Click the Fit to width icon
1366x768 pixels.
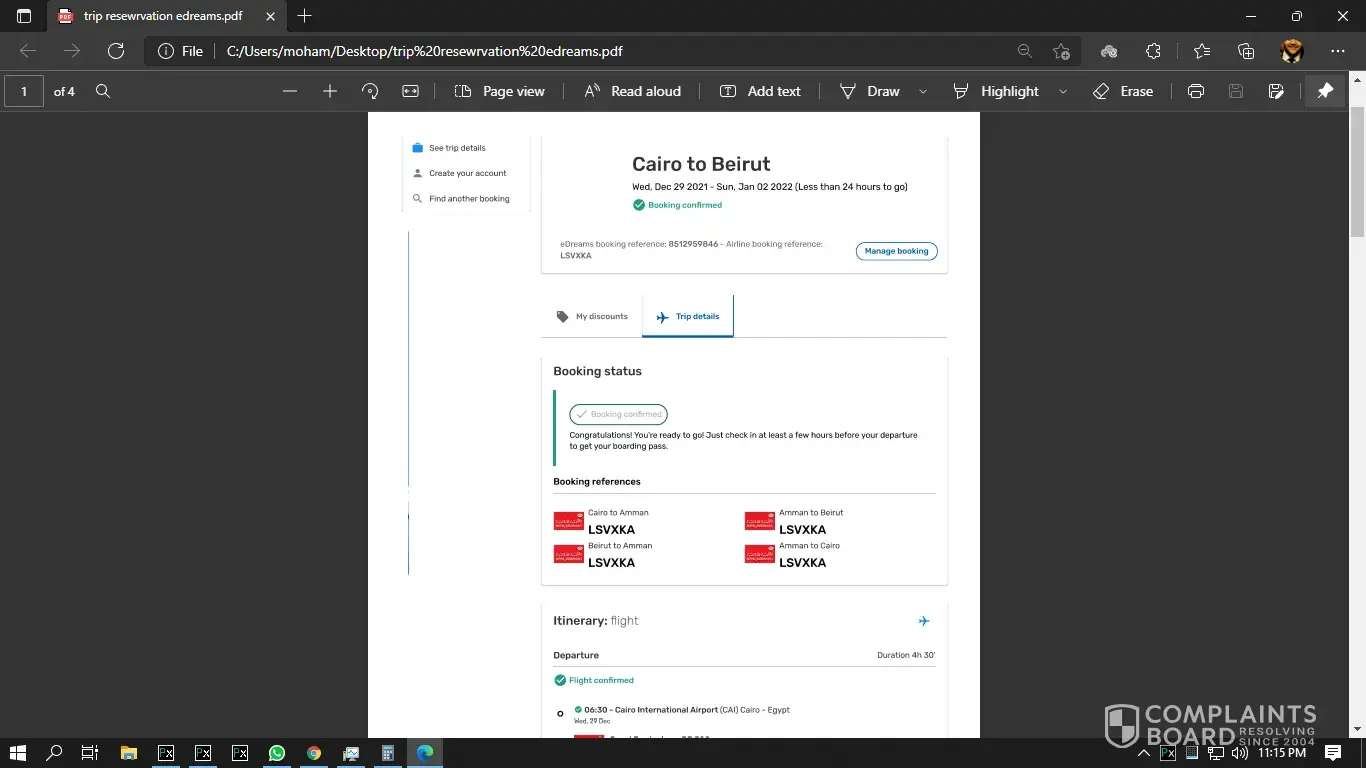[410, 91]
